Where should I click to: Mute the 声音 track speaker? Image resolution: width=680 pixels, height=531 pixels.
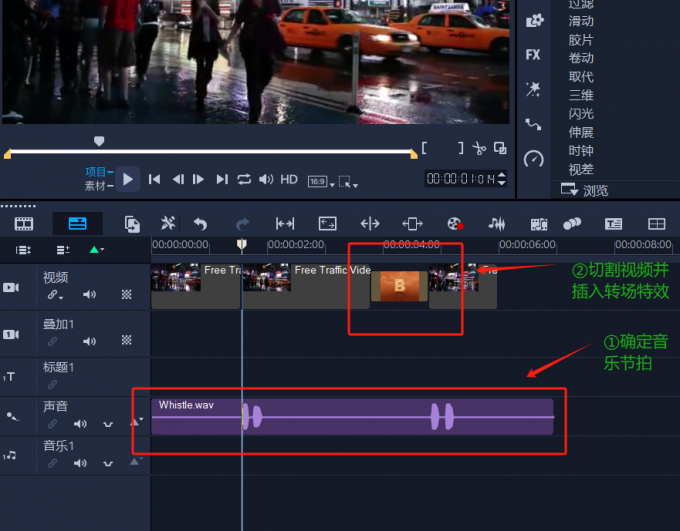click(80, 424)
